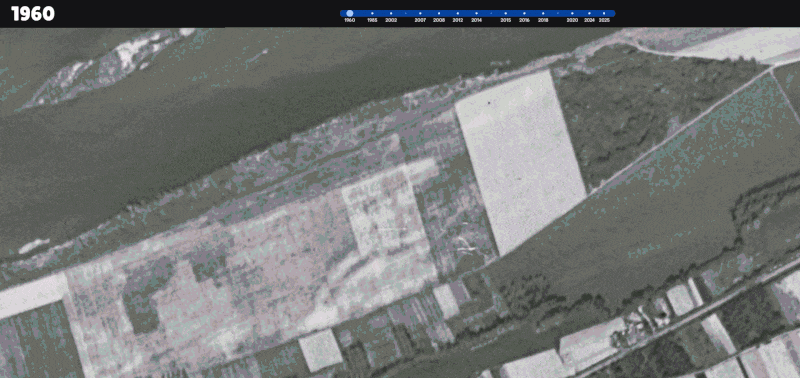This screenshot has height=378, width=800.
Task: Select year 2008 on the timeline
Action: 439,13
